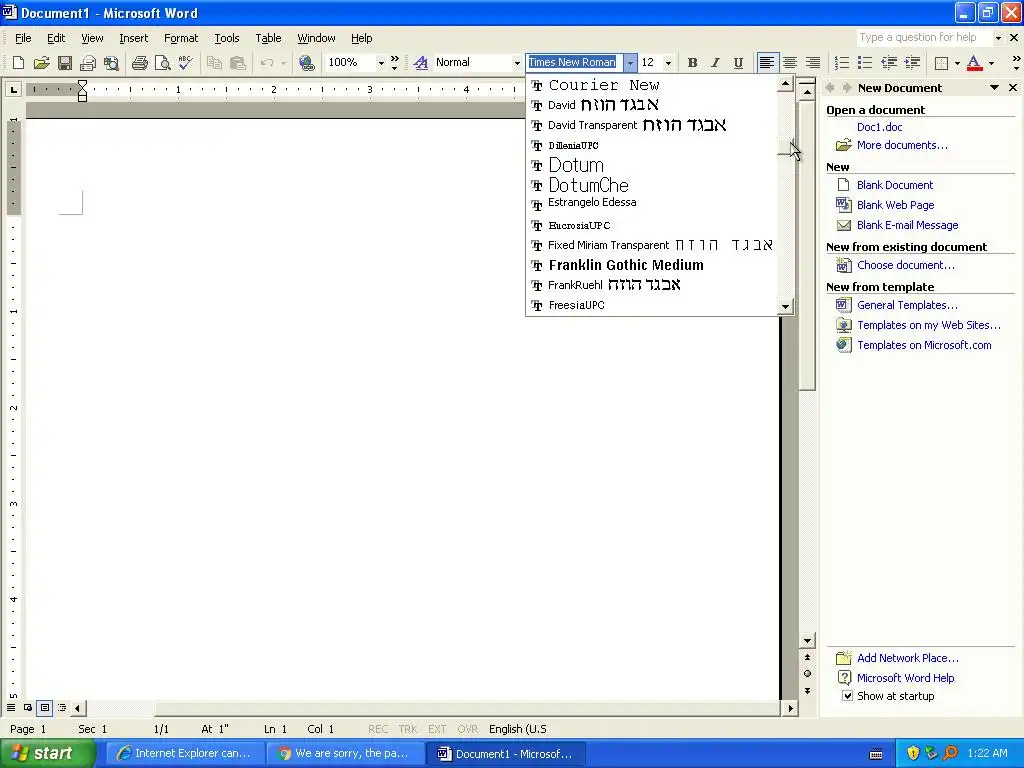The width and height of the screenshot is (1024, 768).
Task: Uncheck Show at startup
Action: 847,696
